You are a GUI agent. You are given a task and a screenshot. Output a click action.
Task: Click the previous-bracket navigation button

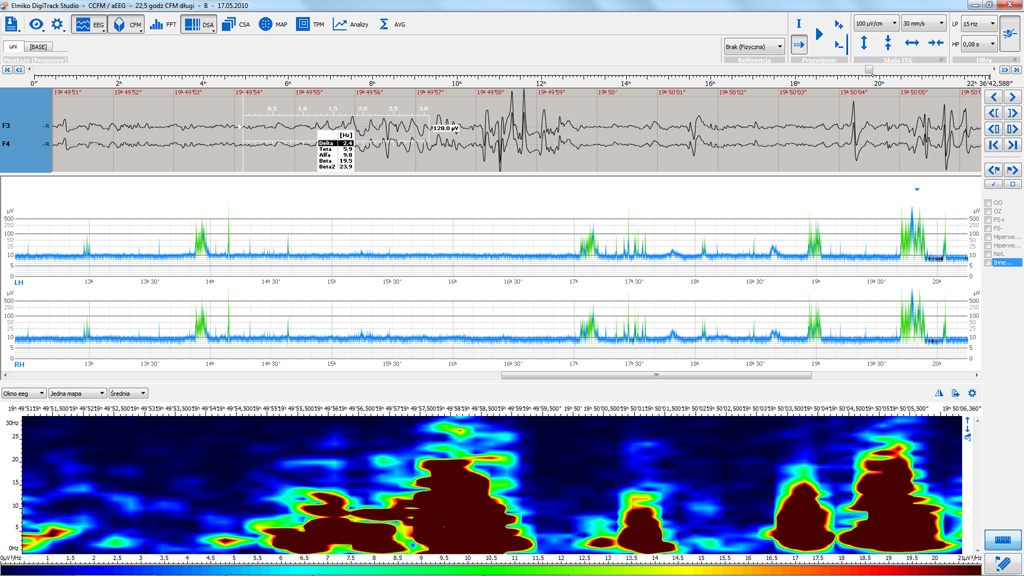pos(994,113)
